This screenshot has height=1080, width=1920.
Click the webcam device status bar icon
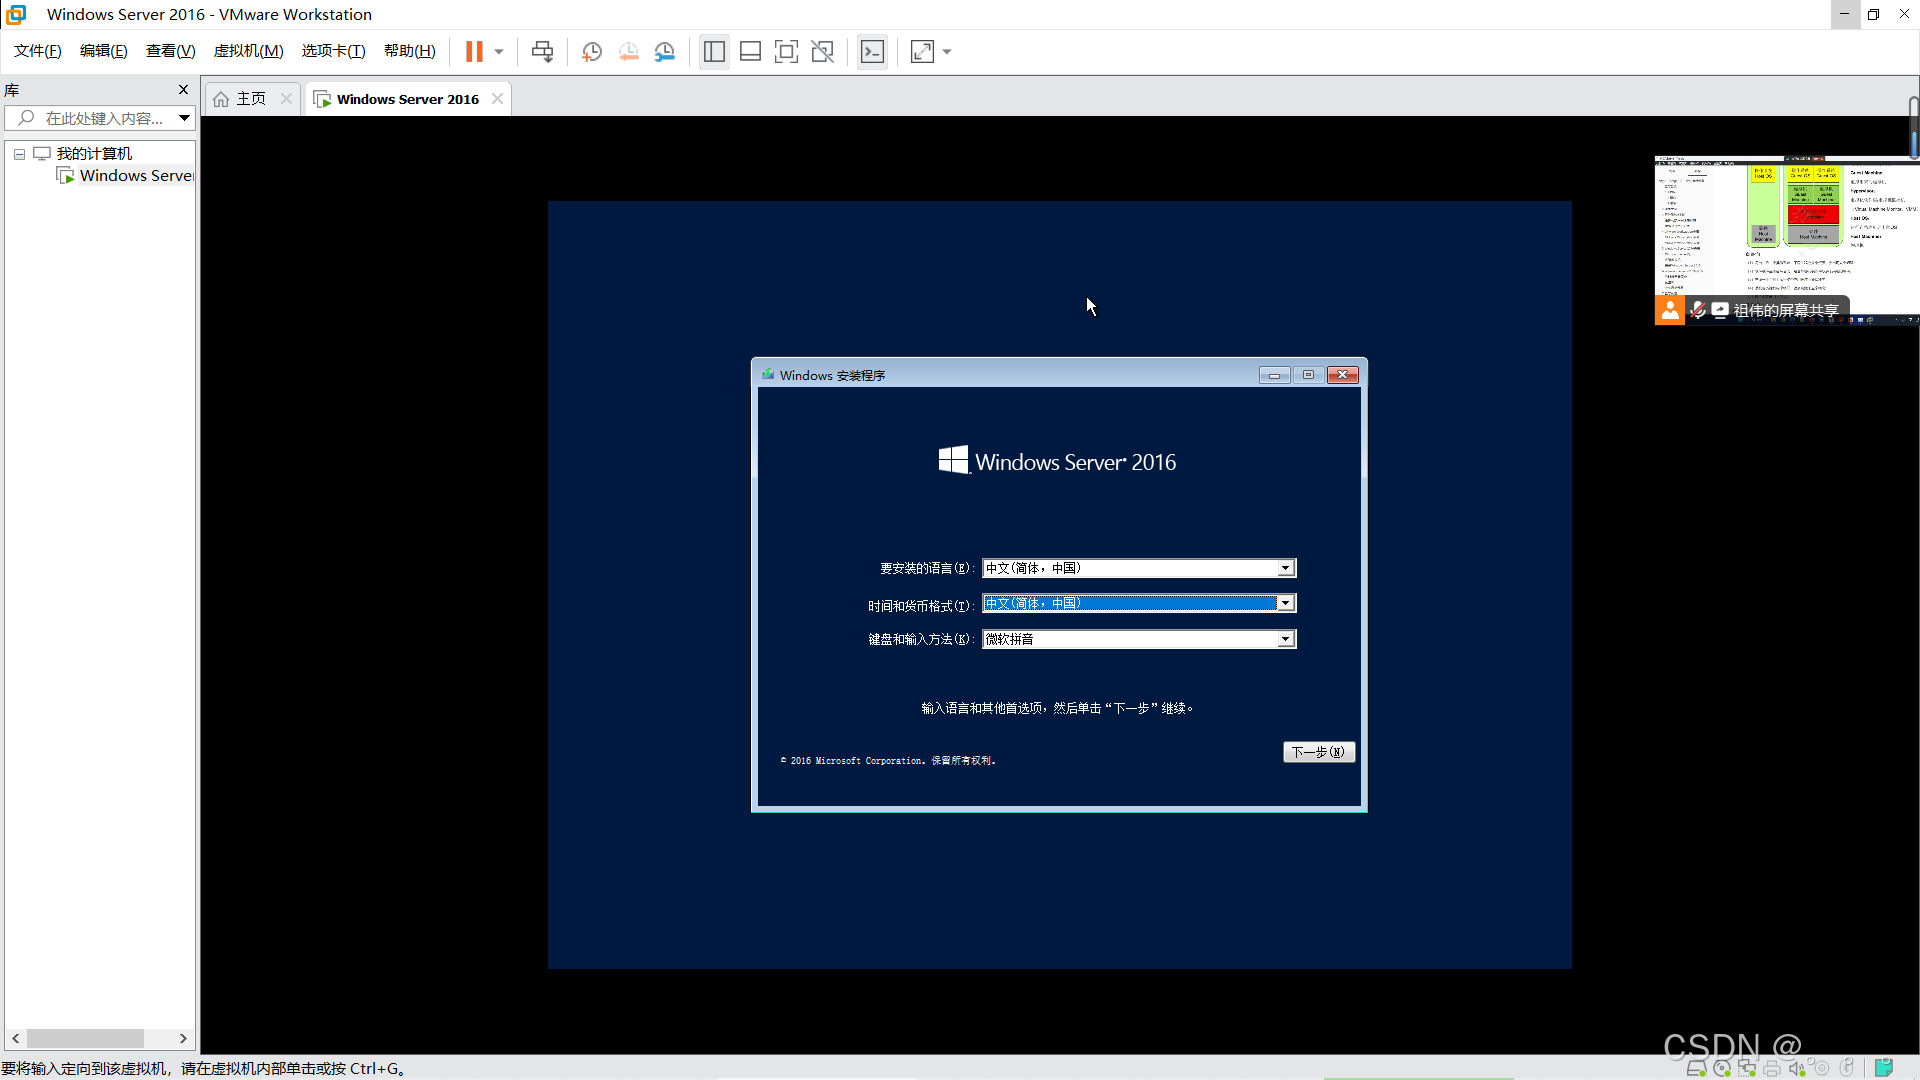coord(1822,1068)
